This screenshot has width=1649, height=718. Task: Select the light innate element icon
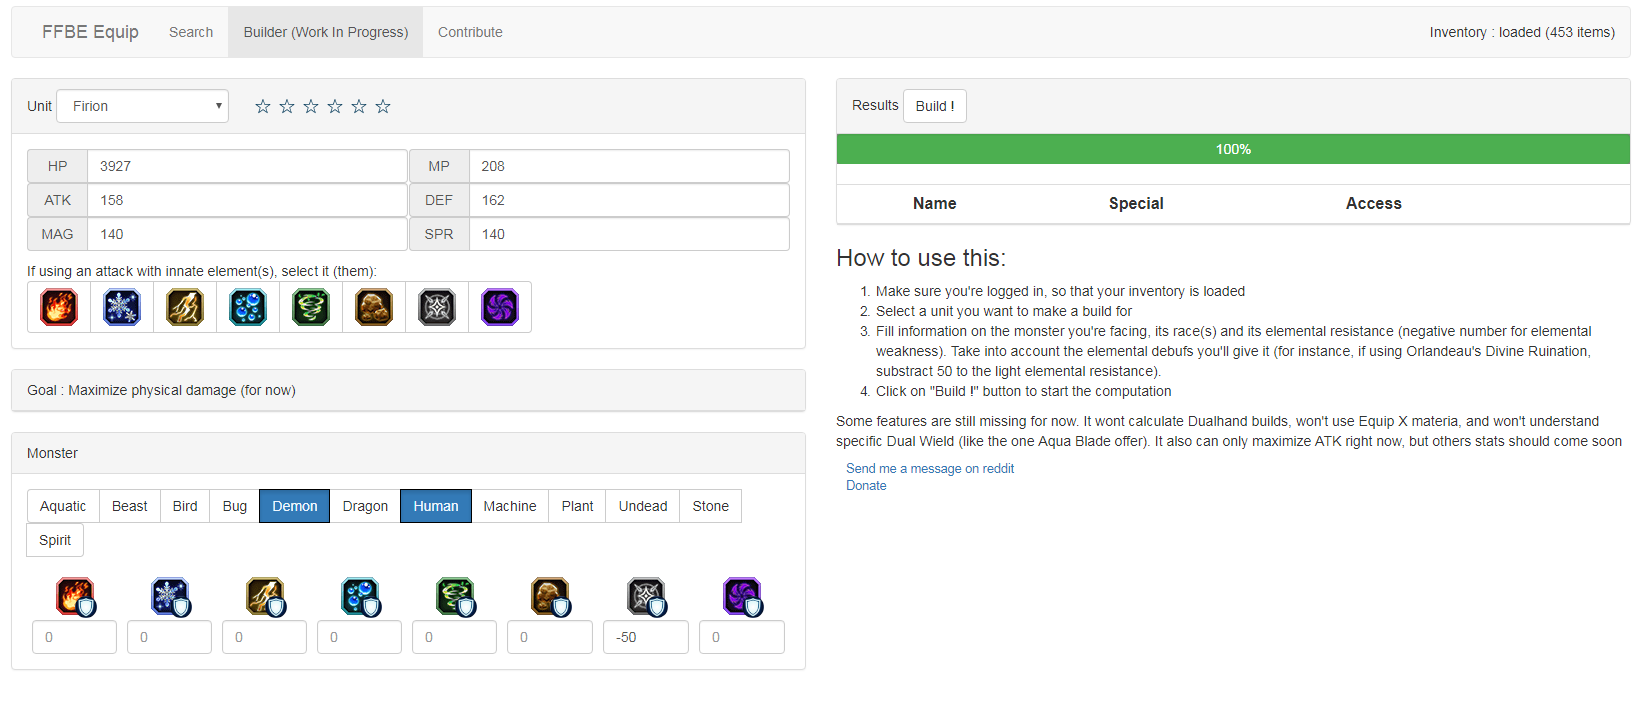click(437, 307)
